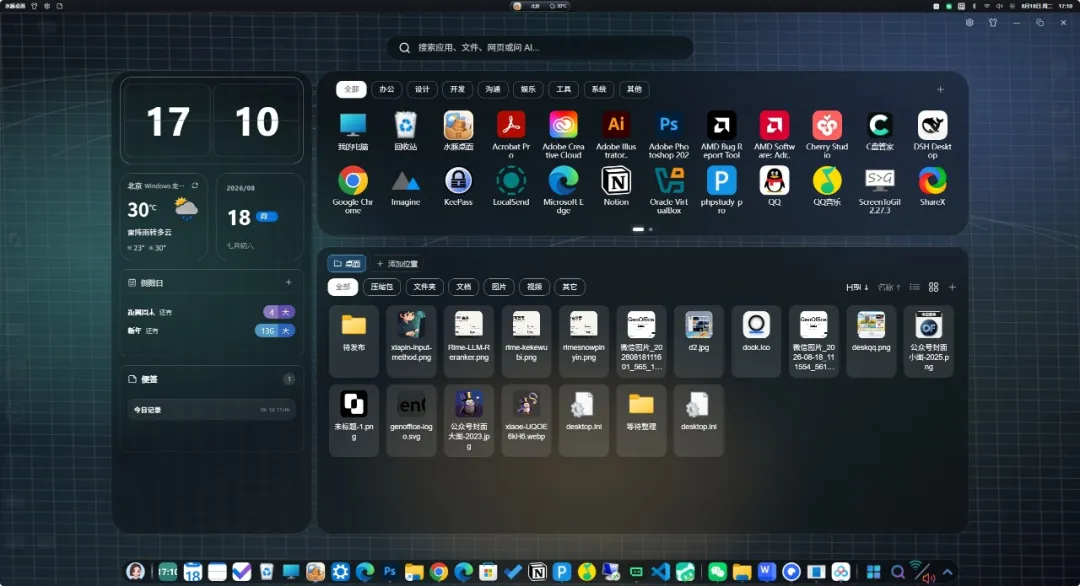Open WeChat from the dock
1080x586 pixels.
(x=717, y=572)
